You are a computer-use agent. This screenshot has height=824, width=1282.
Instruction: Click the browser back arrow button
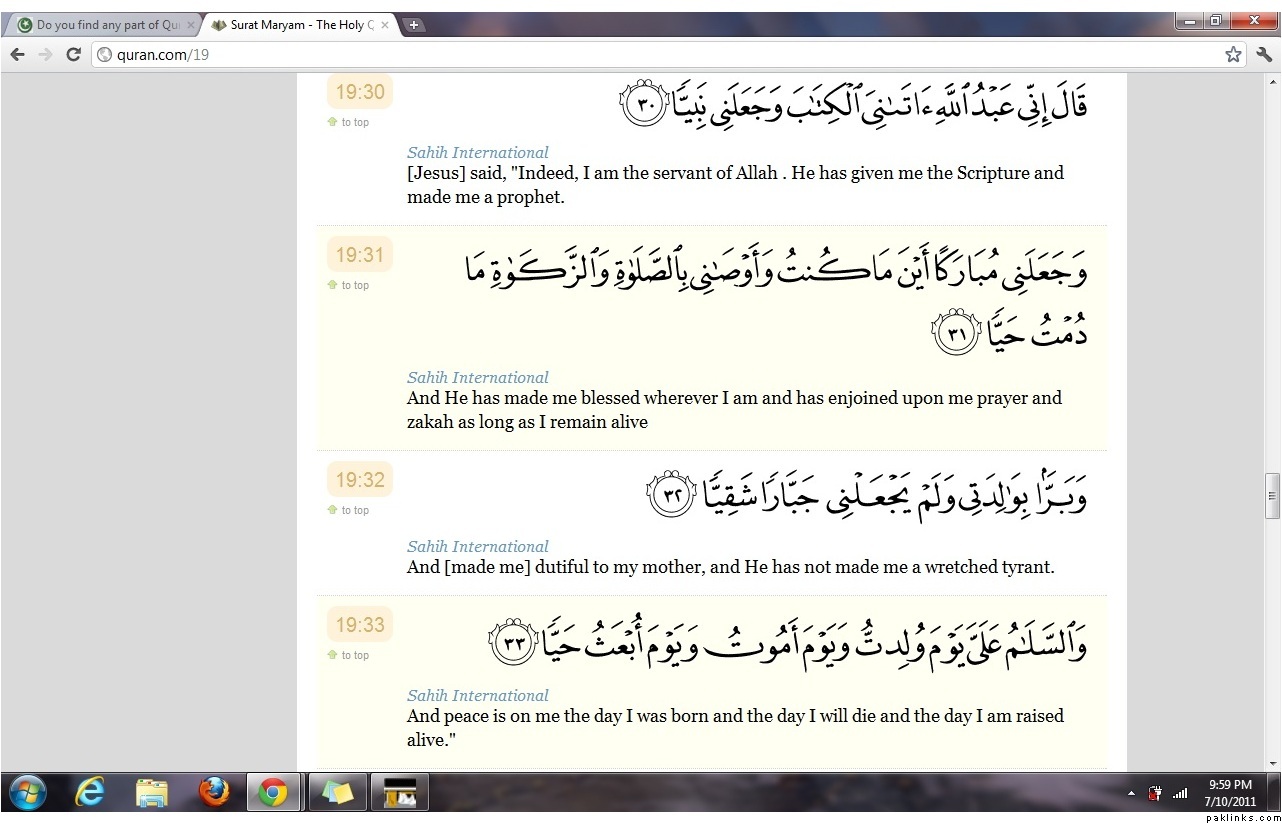17,54
